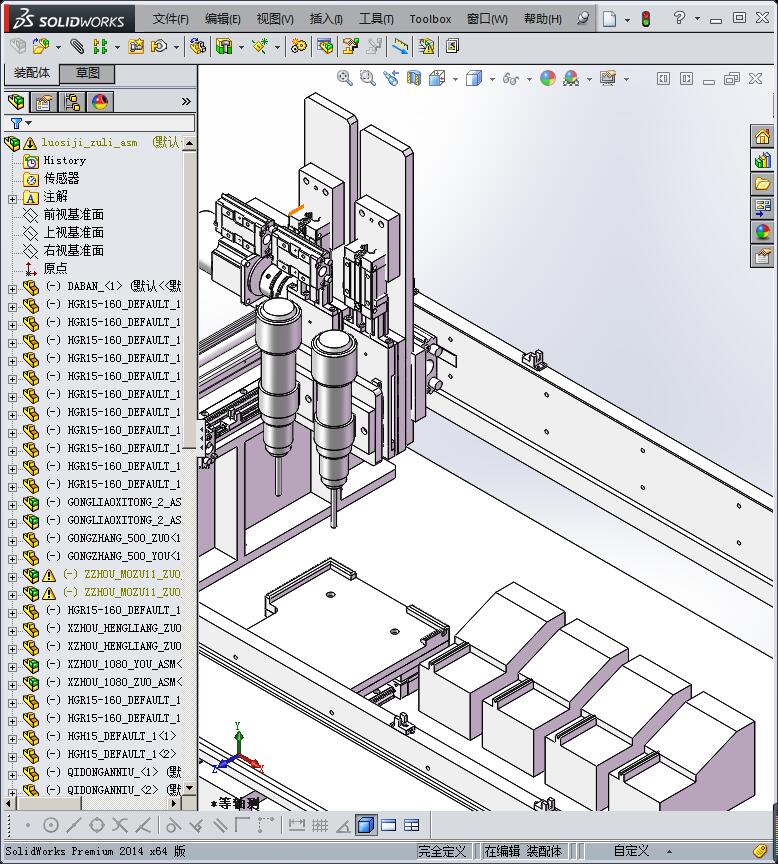Open the Design Library task pane icon
Image resolution: width=778 pixels, height=864 pixels.
(763, 160)
